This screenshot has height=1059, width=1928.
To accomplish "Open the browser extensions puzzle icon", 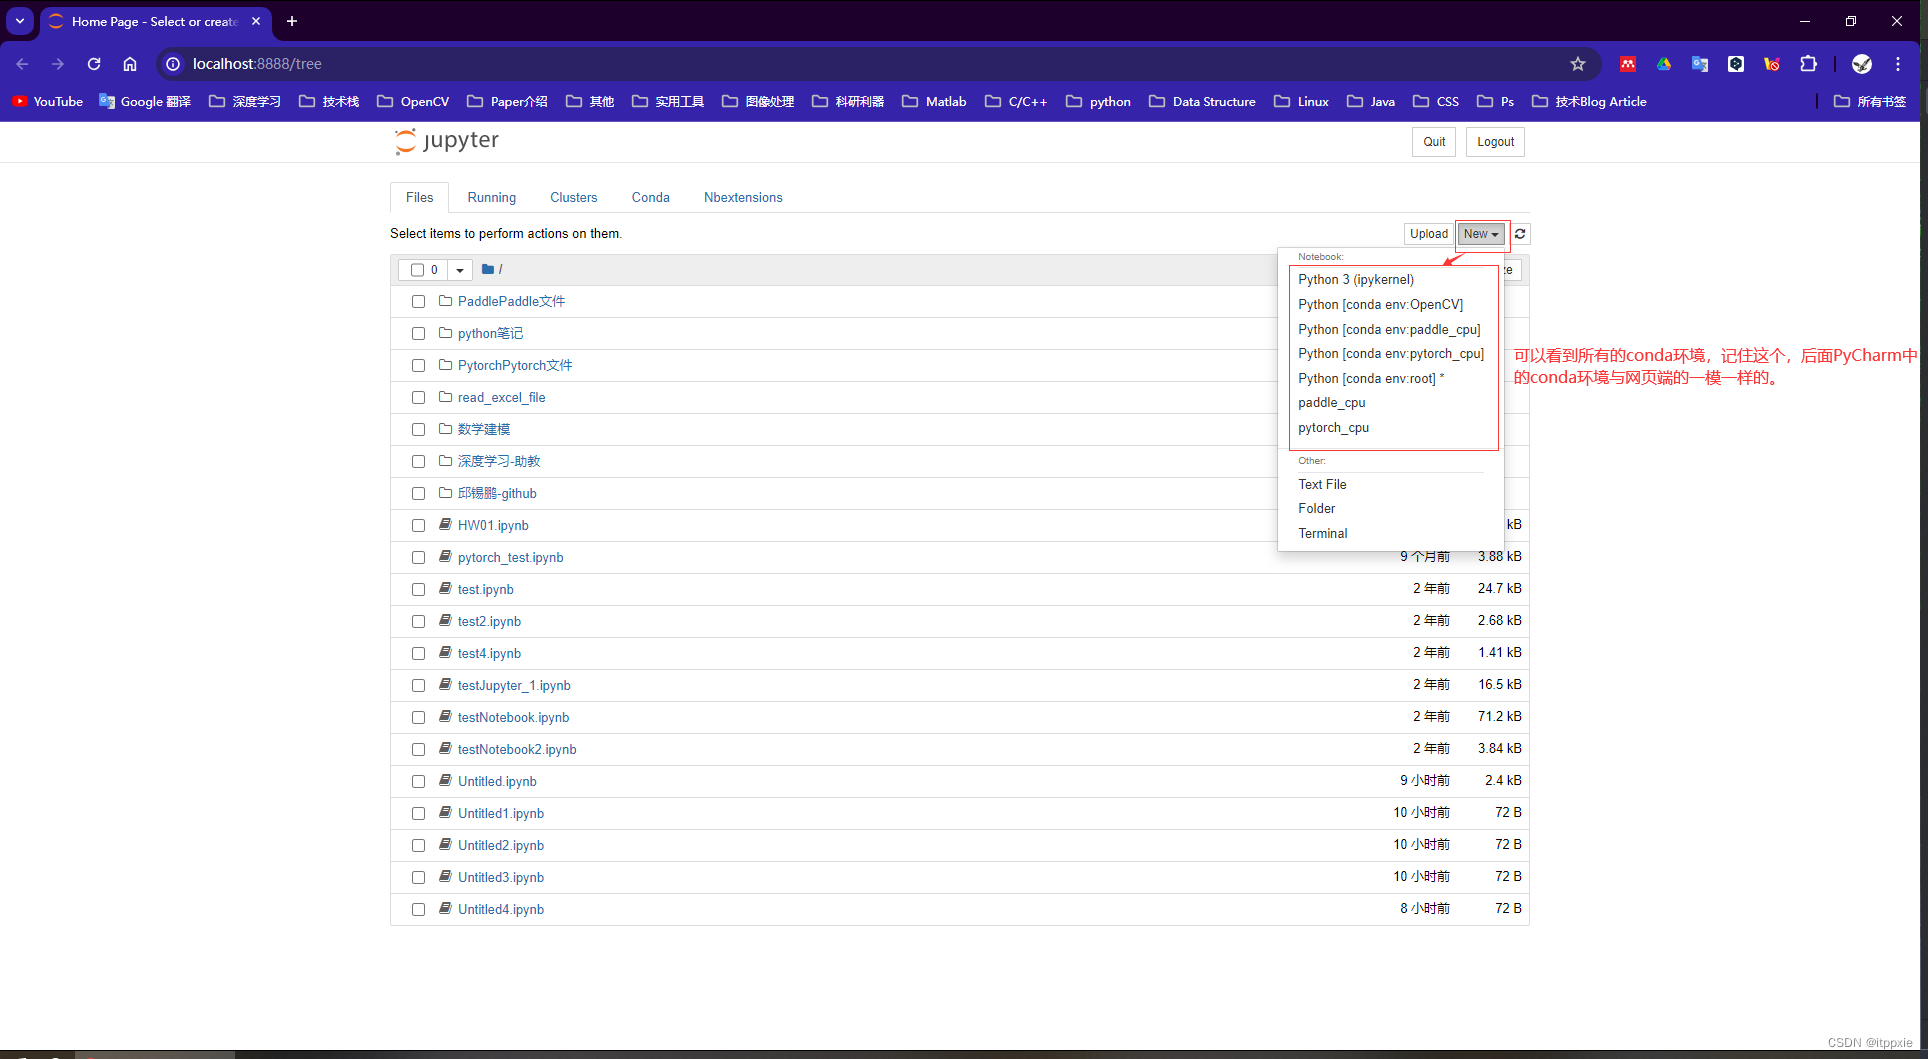I will coord(1809,63).
